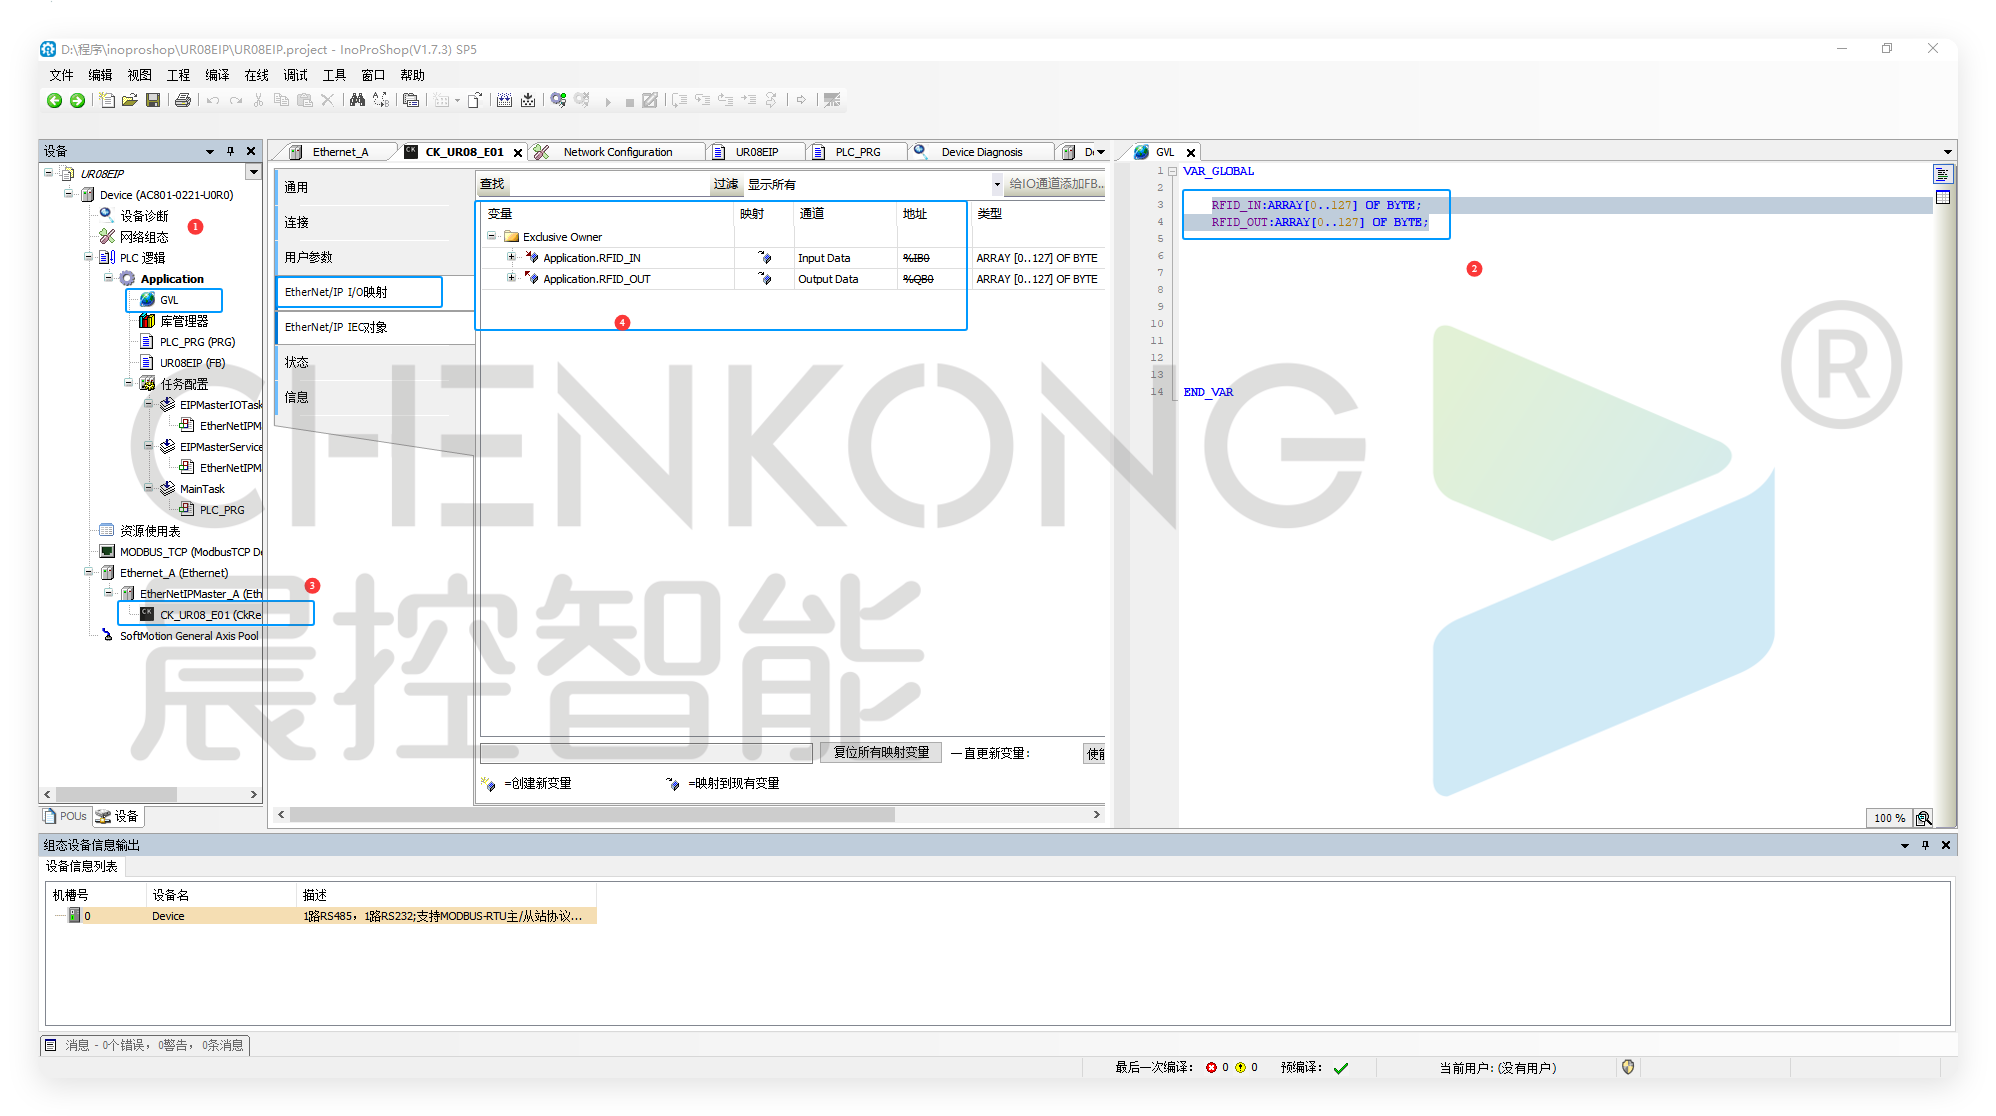Image resolution: width=1996 pixels, height=1116 pixels.
Task: Select the EtherNet/IP IEC对象 side tab
Action: (x=336, y=327)
